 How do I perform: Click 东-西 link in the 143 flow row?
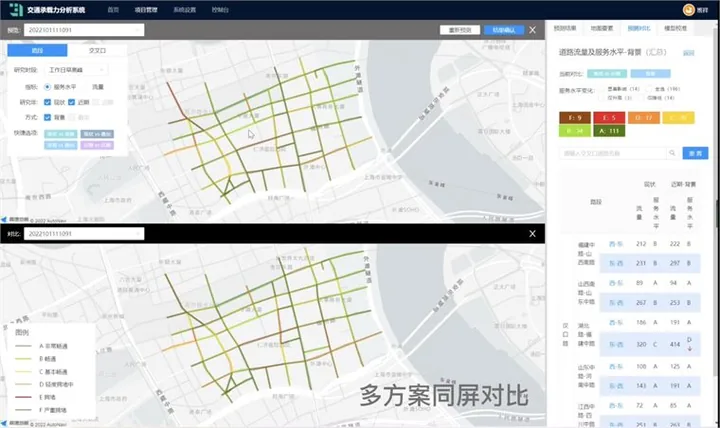(615, 386)
